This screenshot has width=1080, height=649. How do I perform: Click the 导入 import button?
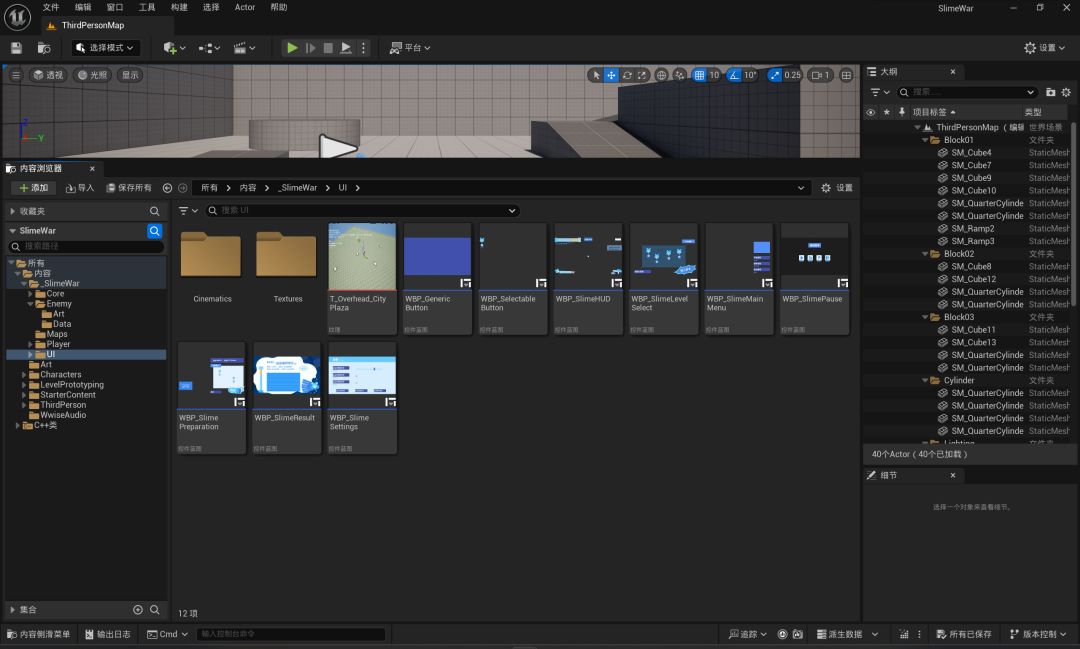pyautogui.click(x=80, y=187)
